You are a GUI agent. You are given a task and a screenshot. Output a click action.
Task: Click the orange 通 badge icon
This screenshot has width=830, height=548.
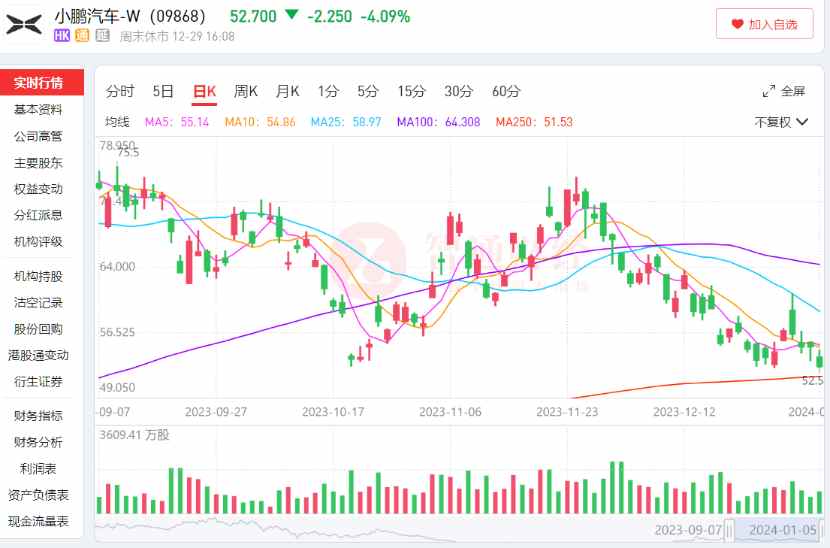[82, 35]
